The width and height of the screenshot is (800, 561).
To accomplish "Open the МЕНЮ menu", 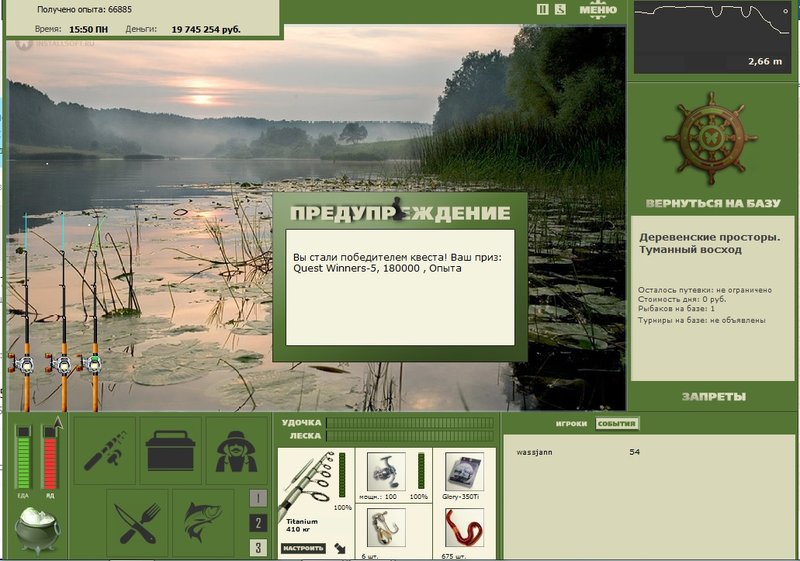I will coord(598,10).
